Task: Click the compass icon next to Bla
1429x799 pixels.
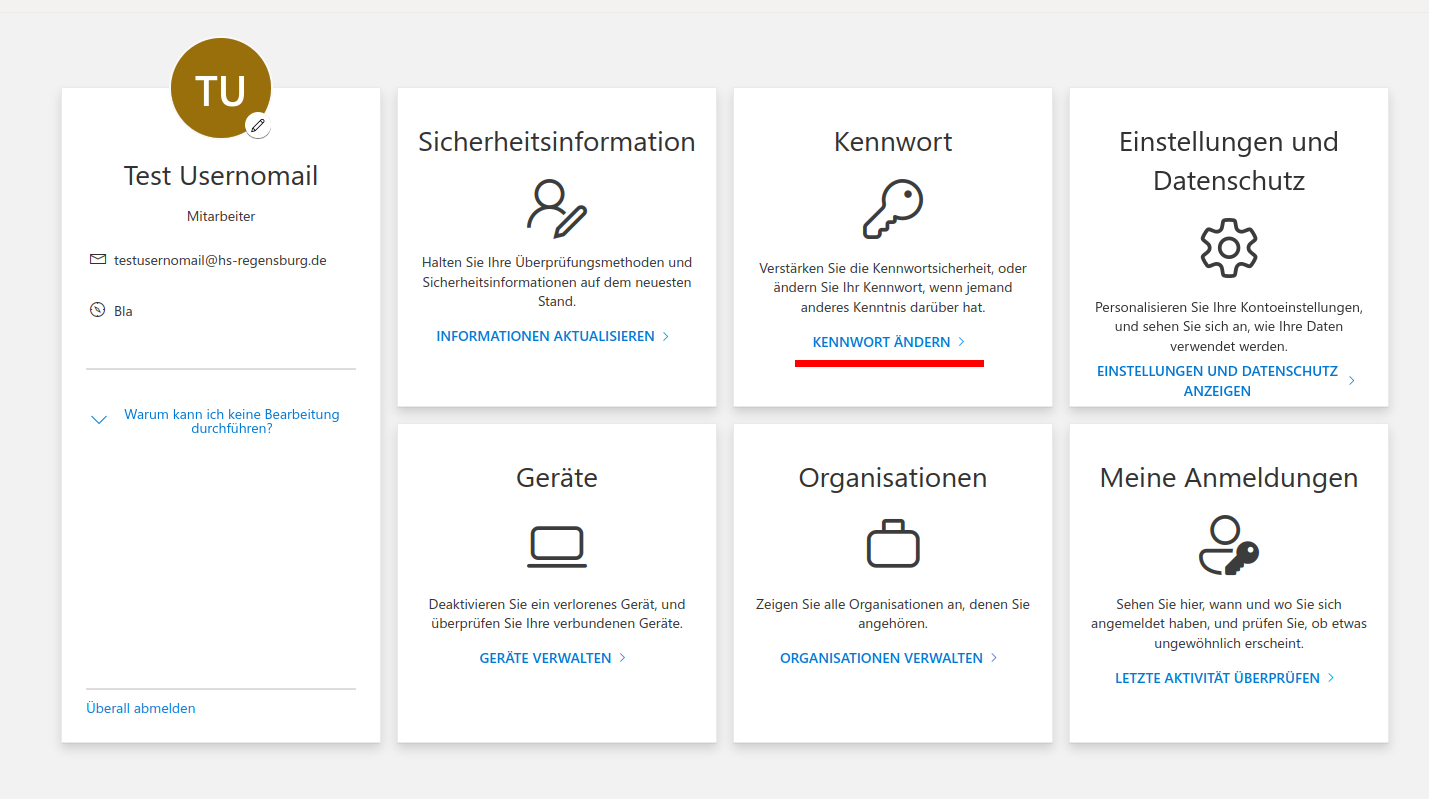Action: tap(97, 310)
